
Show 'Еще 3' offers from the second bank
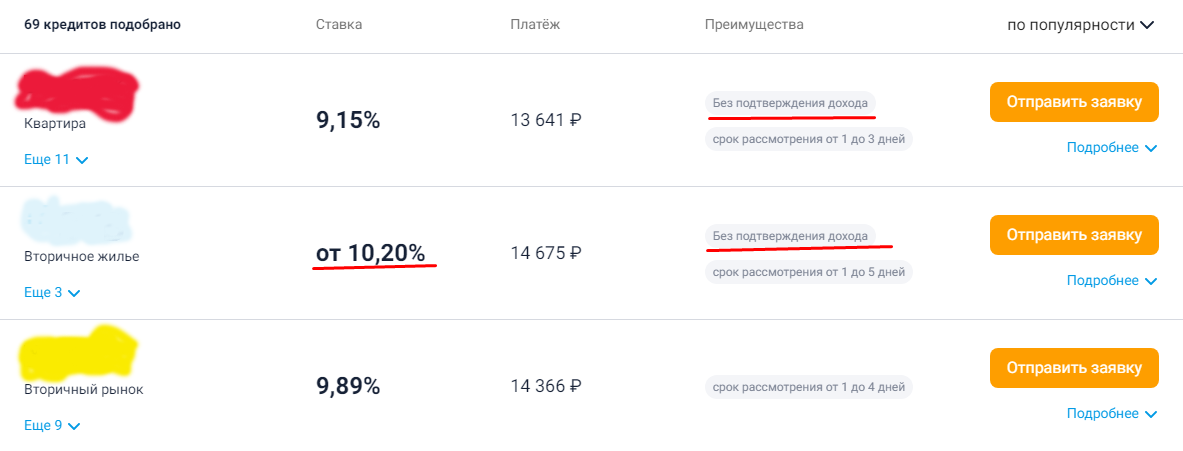(x=52, y=293)
